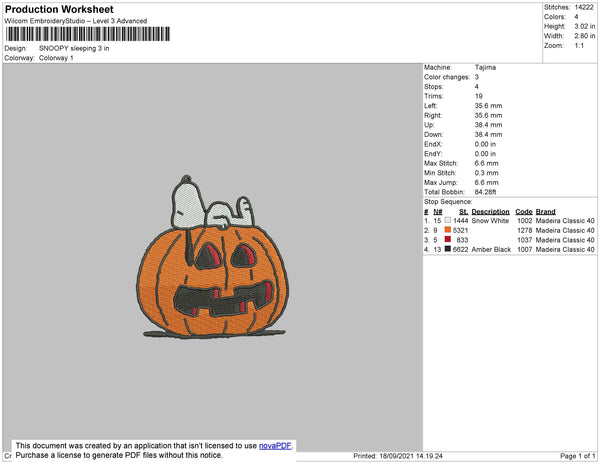Click 'Wilcom EmbroideryStudio – Level 3 Advanced' text
The width and height of the screenshot is (600, 464).
76,21
